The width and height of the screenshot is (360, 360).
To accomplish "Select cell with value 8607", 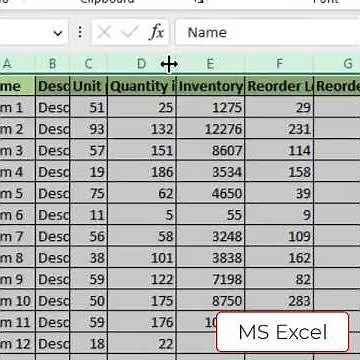I will pos(210,150).
